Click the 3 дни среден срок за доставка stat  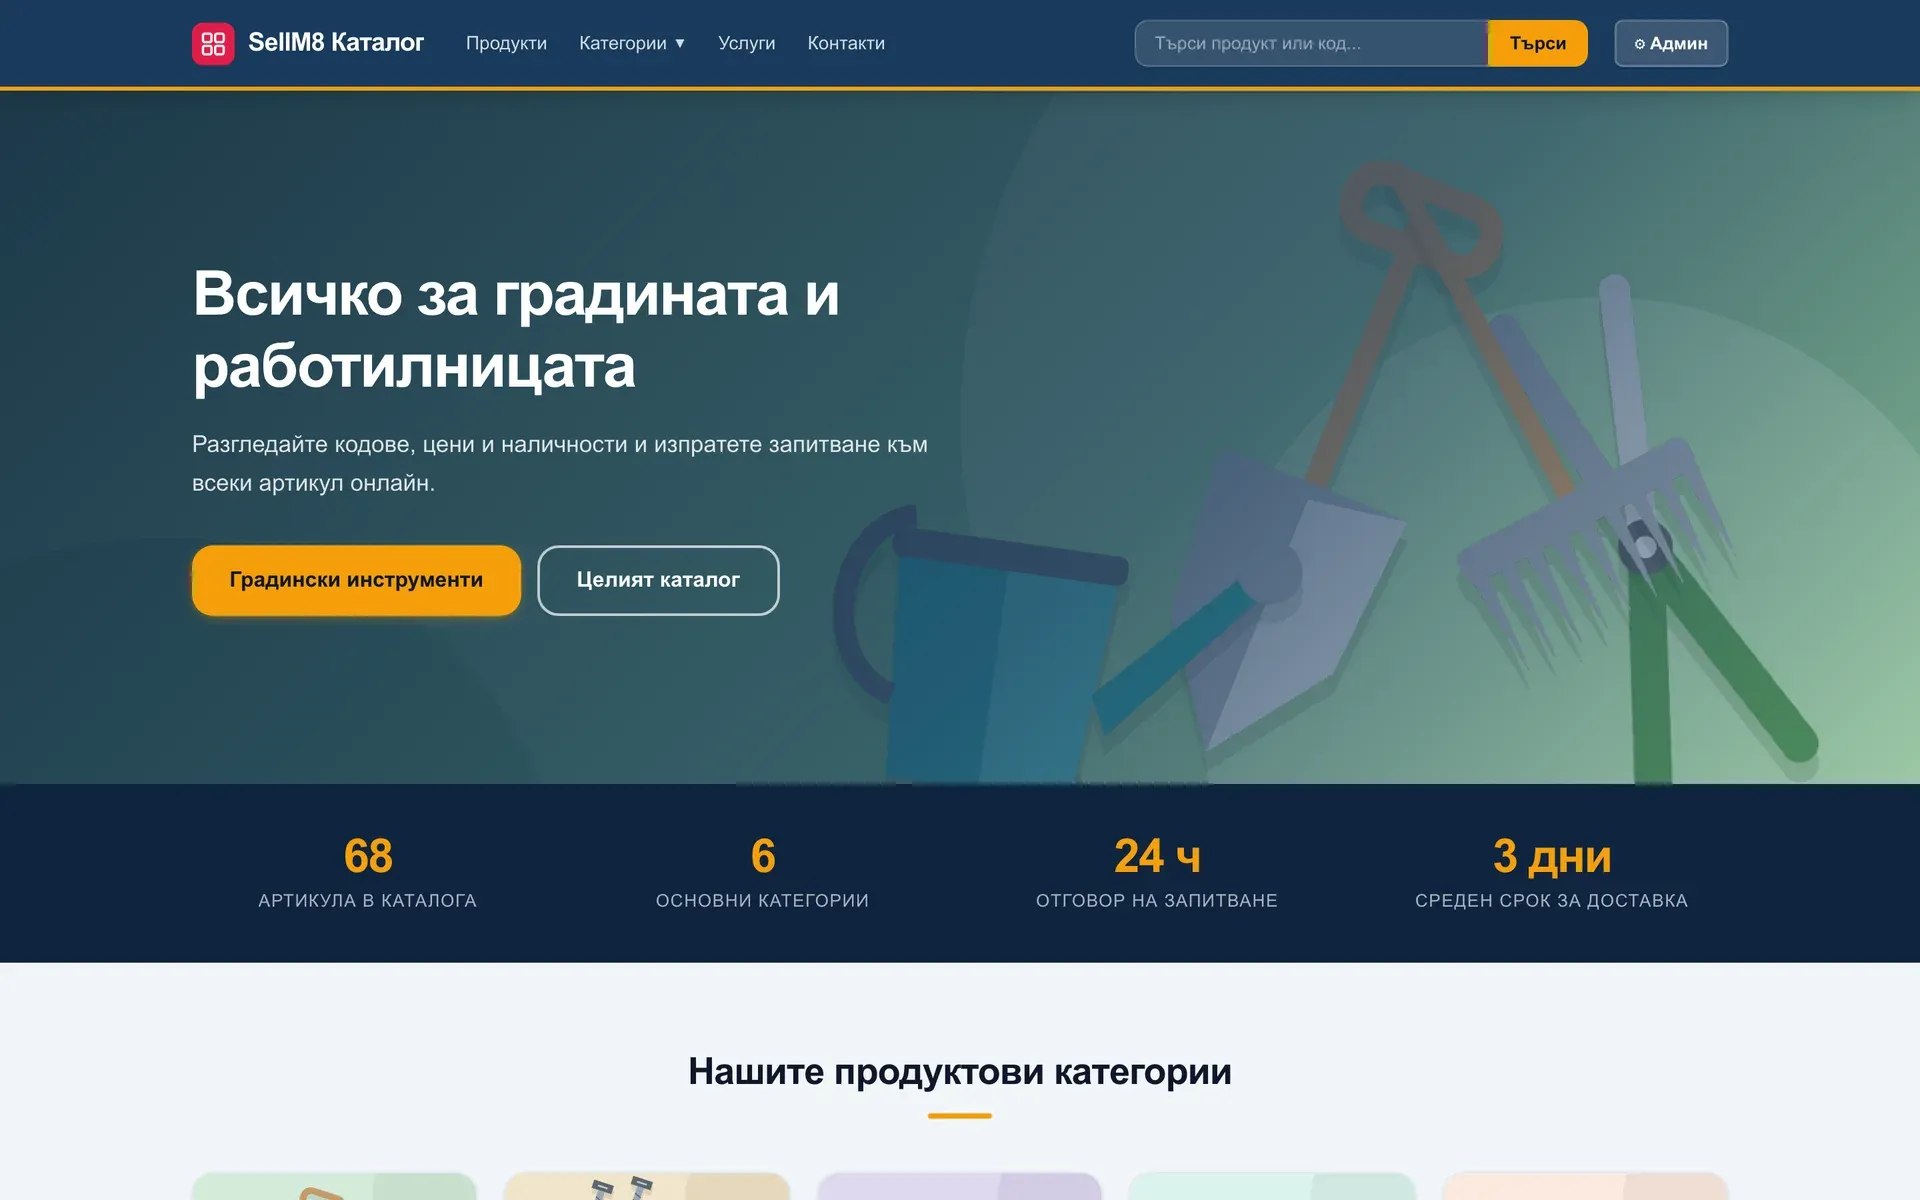pyautogui.click(x=1551, y=872)
